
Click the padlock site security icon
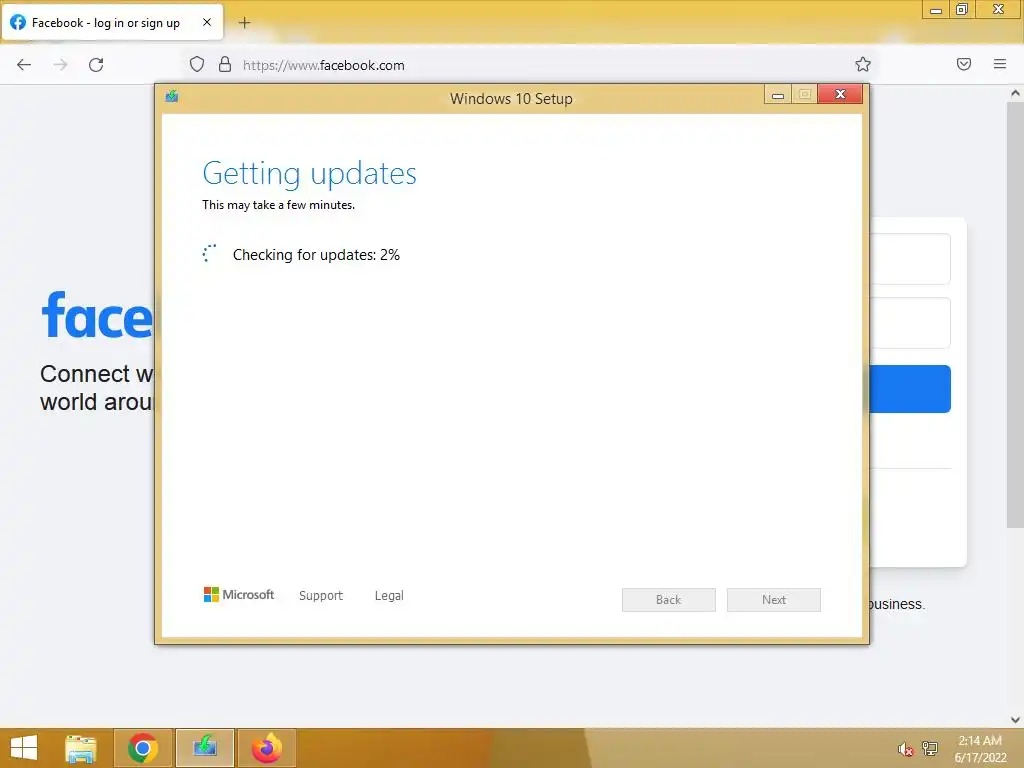pos(225,64)
